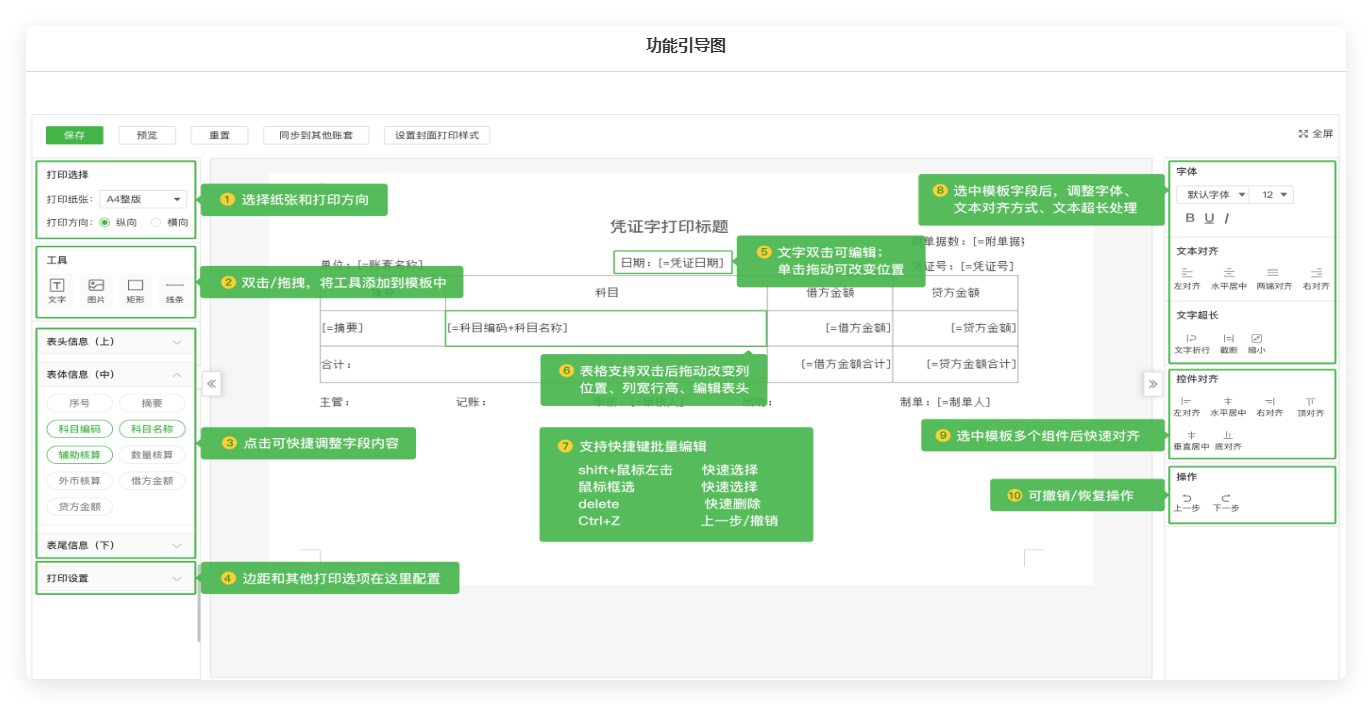This screenshot has height=706, width=1372.
Task: Expand the 表头信息（上） section
Action: (x=115, y=342)
